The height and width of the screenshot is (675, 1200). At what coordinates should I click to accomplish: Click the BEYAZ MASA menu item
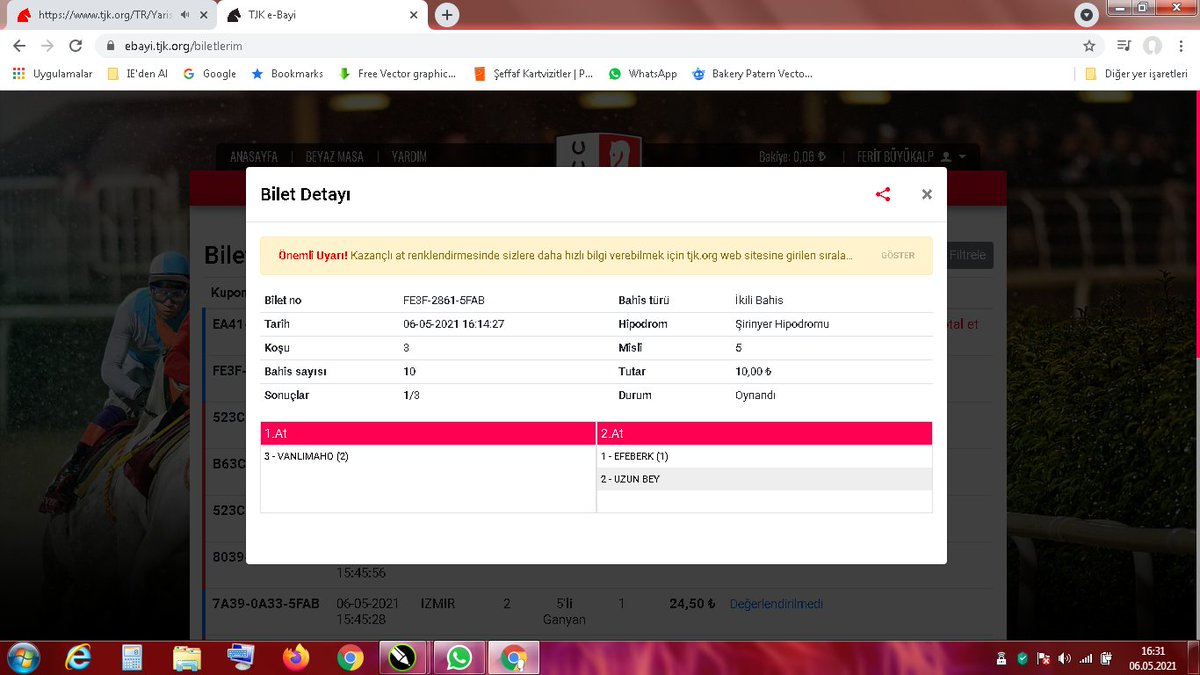point(335,157)
